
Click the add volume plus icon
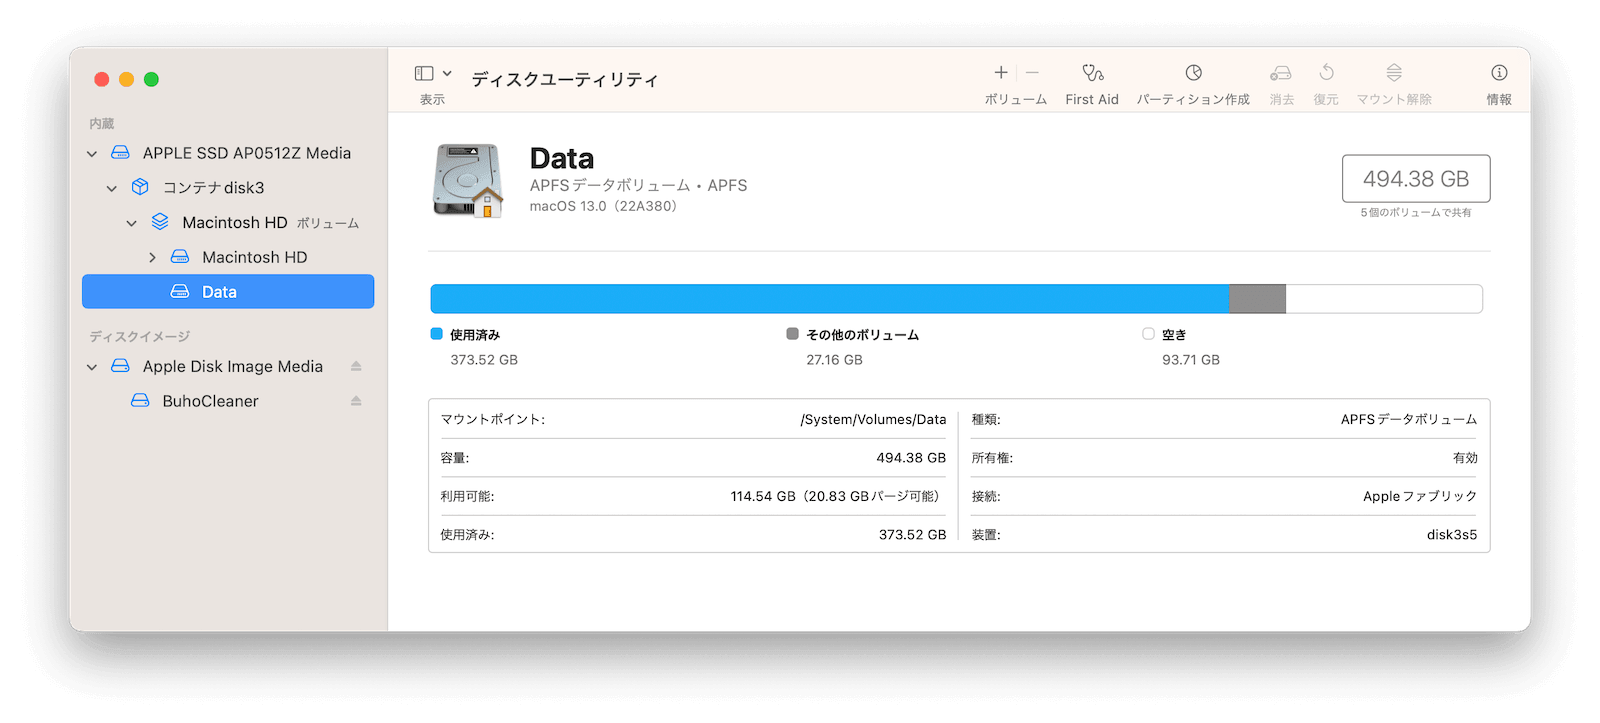pyautogui.click(x=1000, y=72)
